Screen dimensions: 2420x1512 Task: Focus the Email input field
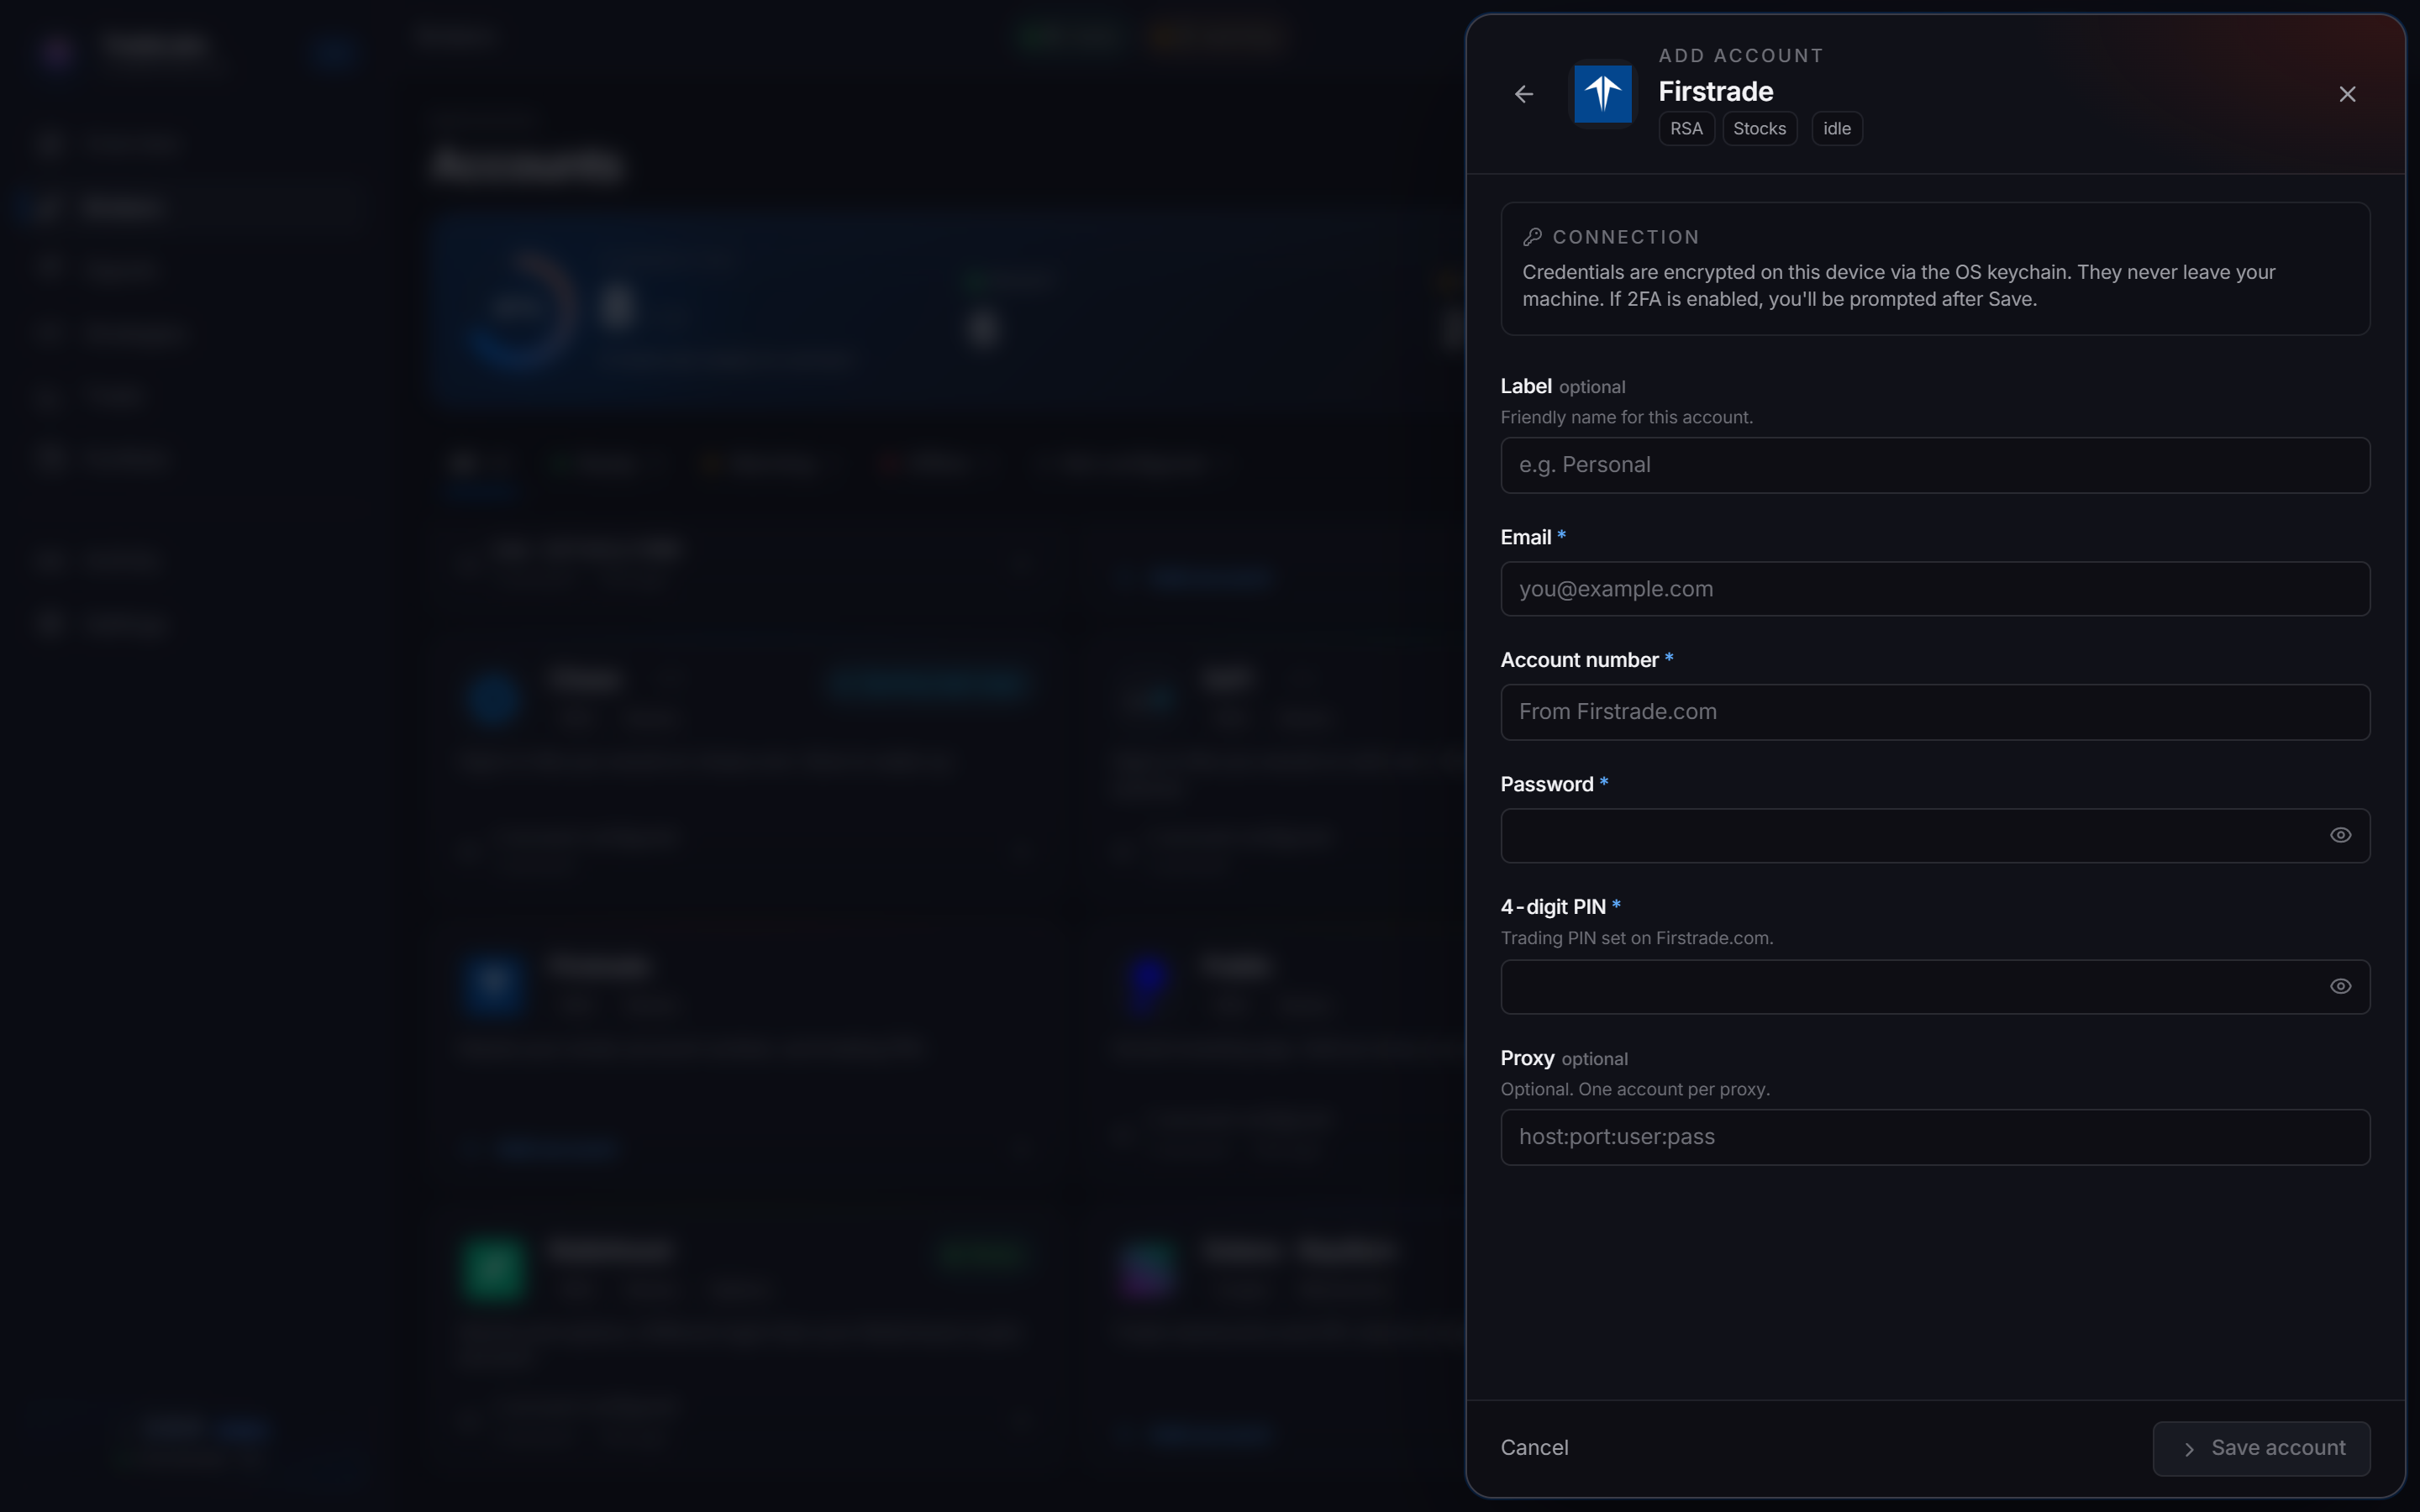coord(1935,589)
